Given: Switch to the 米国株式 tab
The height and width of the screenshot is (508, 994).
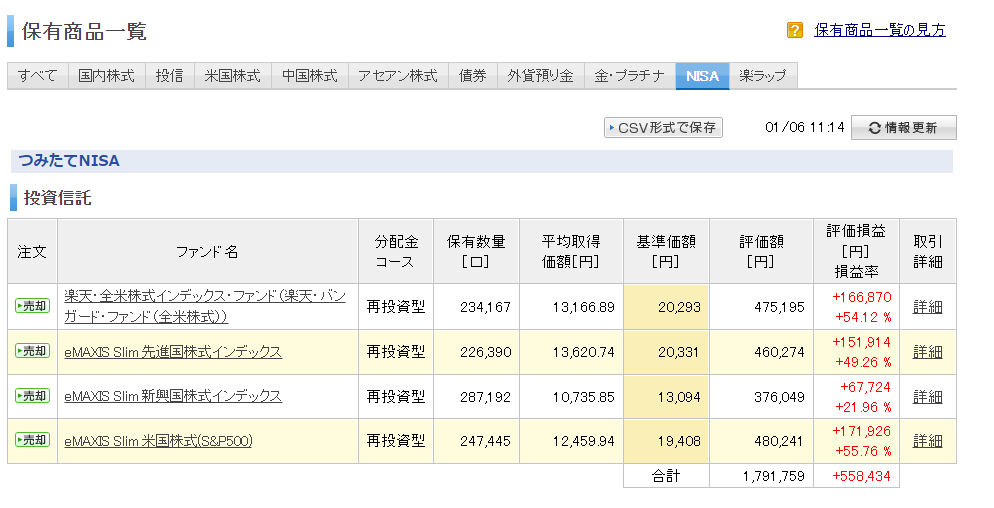Looking at the screenshot, I should point(233,76).
